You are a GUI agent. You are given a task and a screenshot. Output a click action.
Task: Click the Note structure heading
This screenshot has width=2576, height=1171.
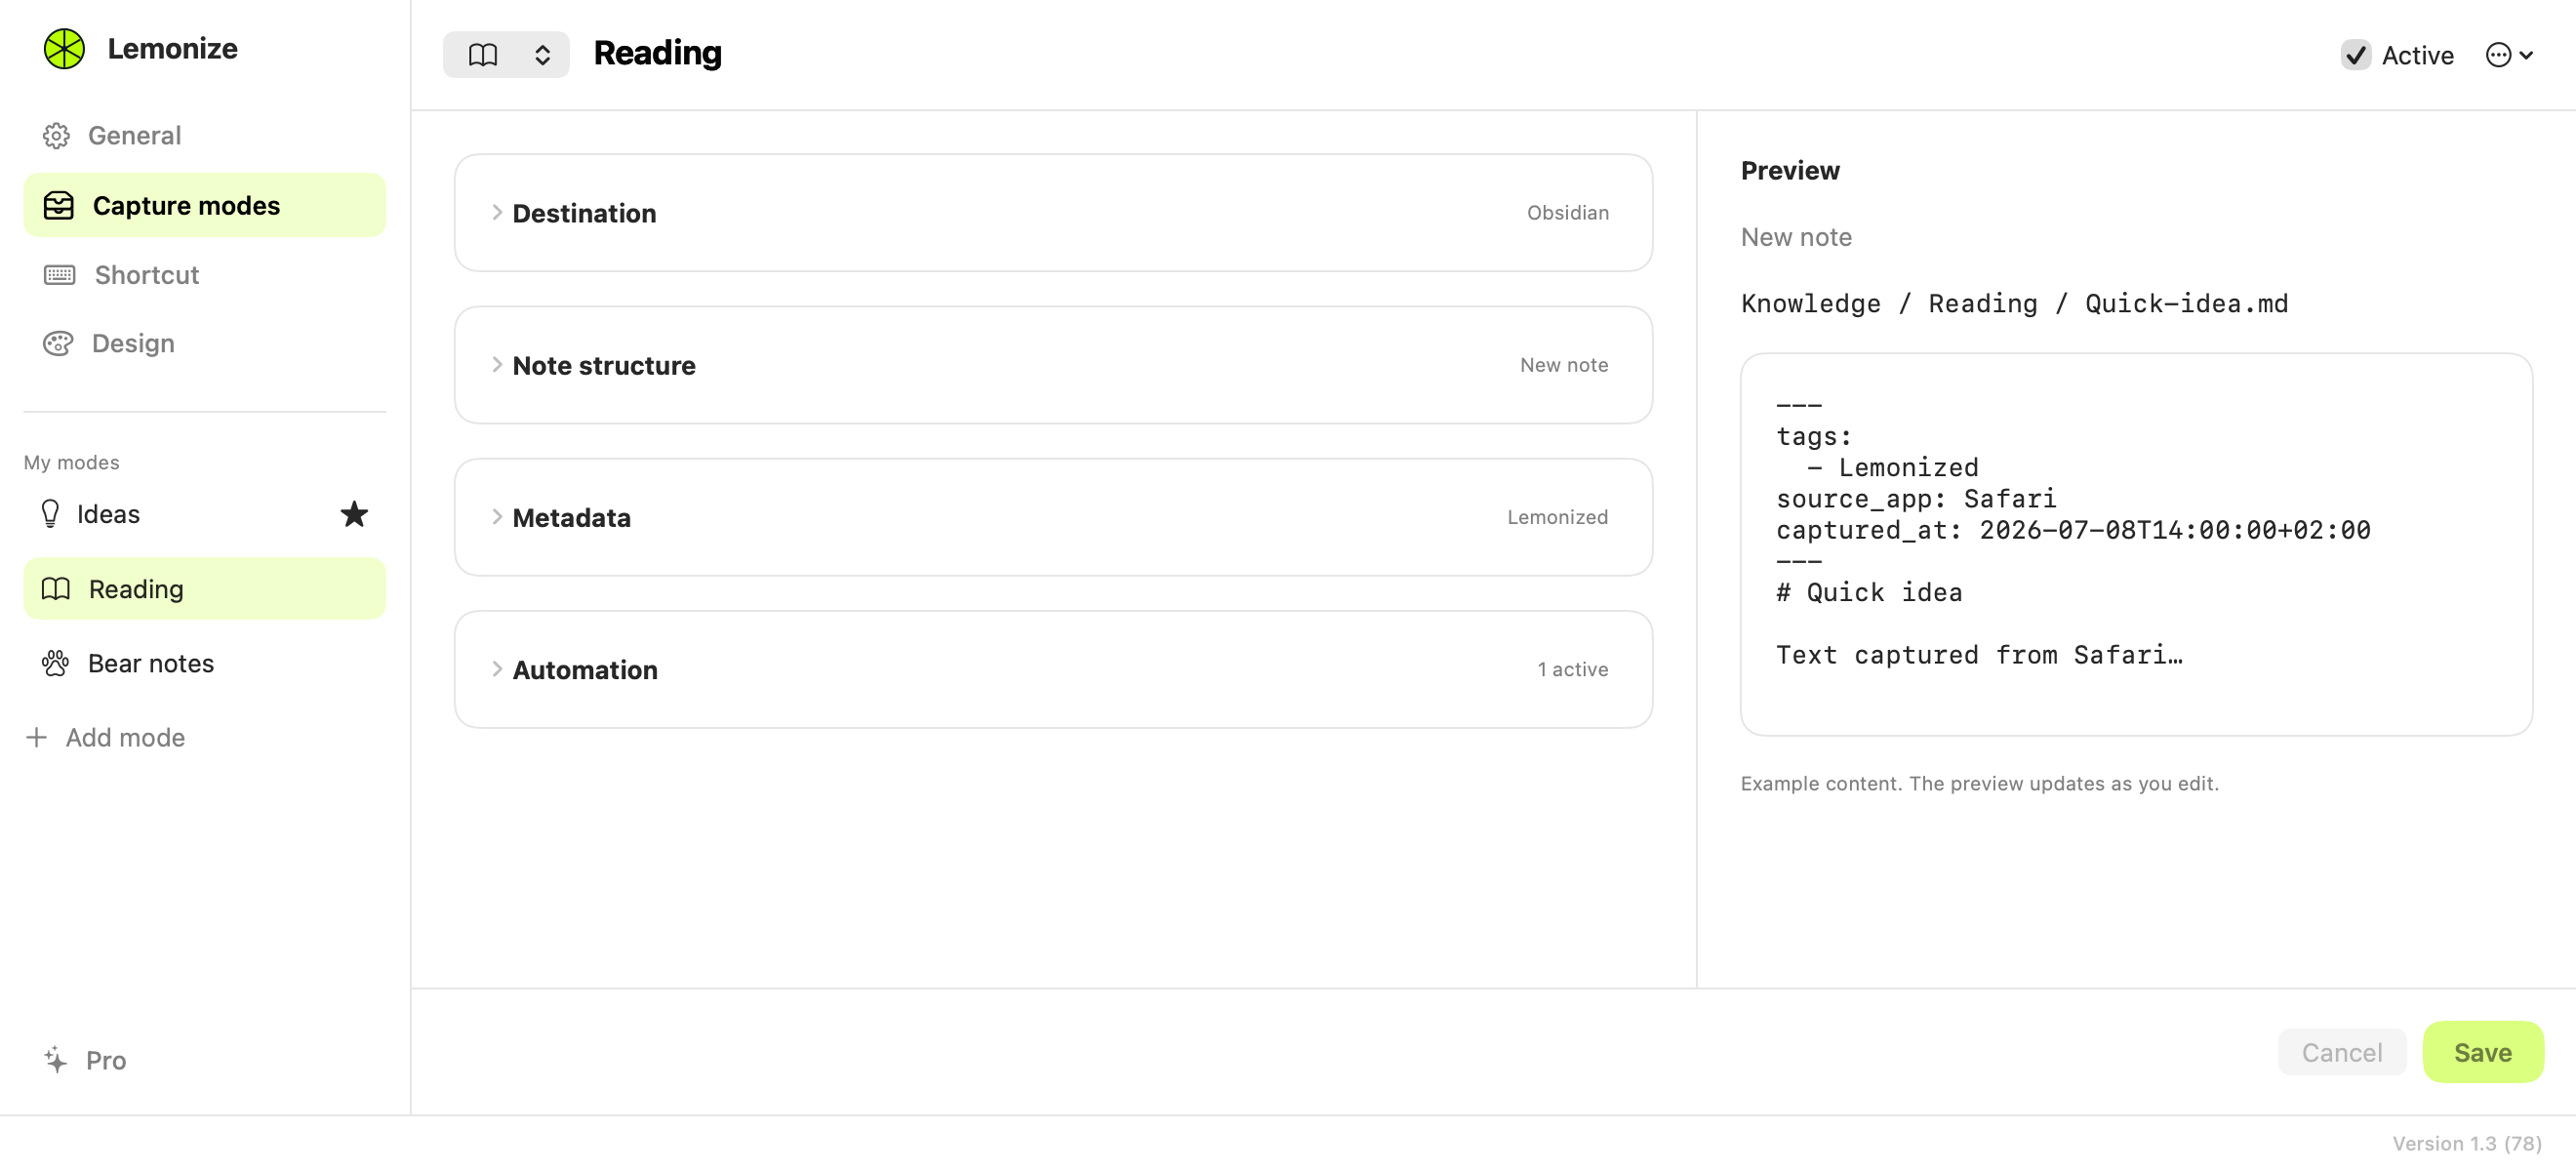(x=603, y=365)
